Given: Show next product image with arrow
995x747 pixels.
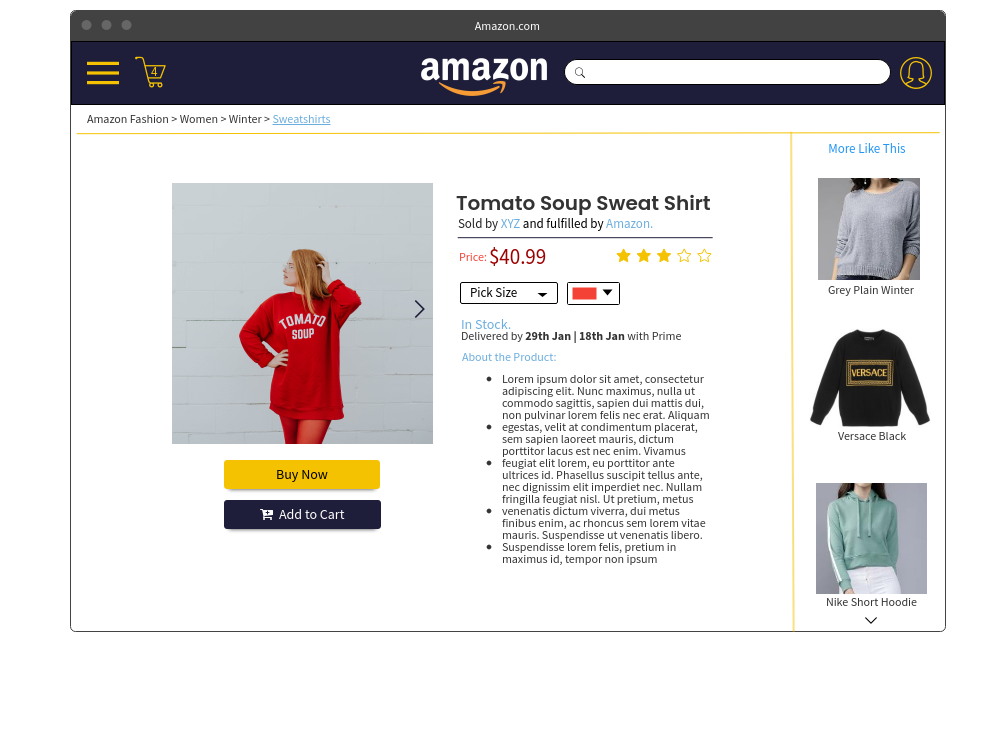Looking at the screenshot, I should point(419,309).
